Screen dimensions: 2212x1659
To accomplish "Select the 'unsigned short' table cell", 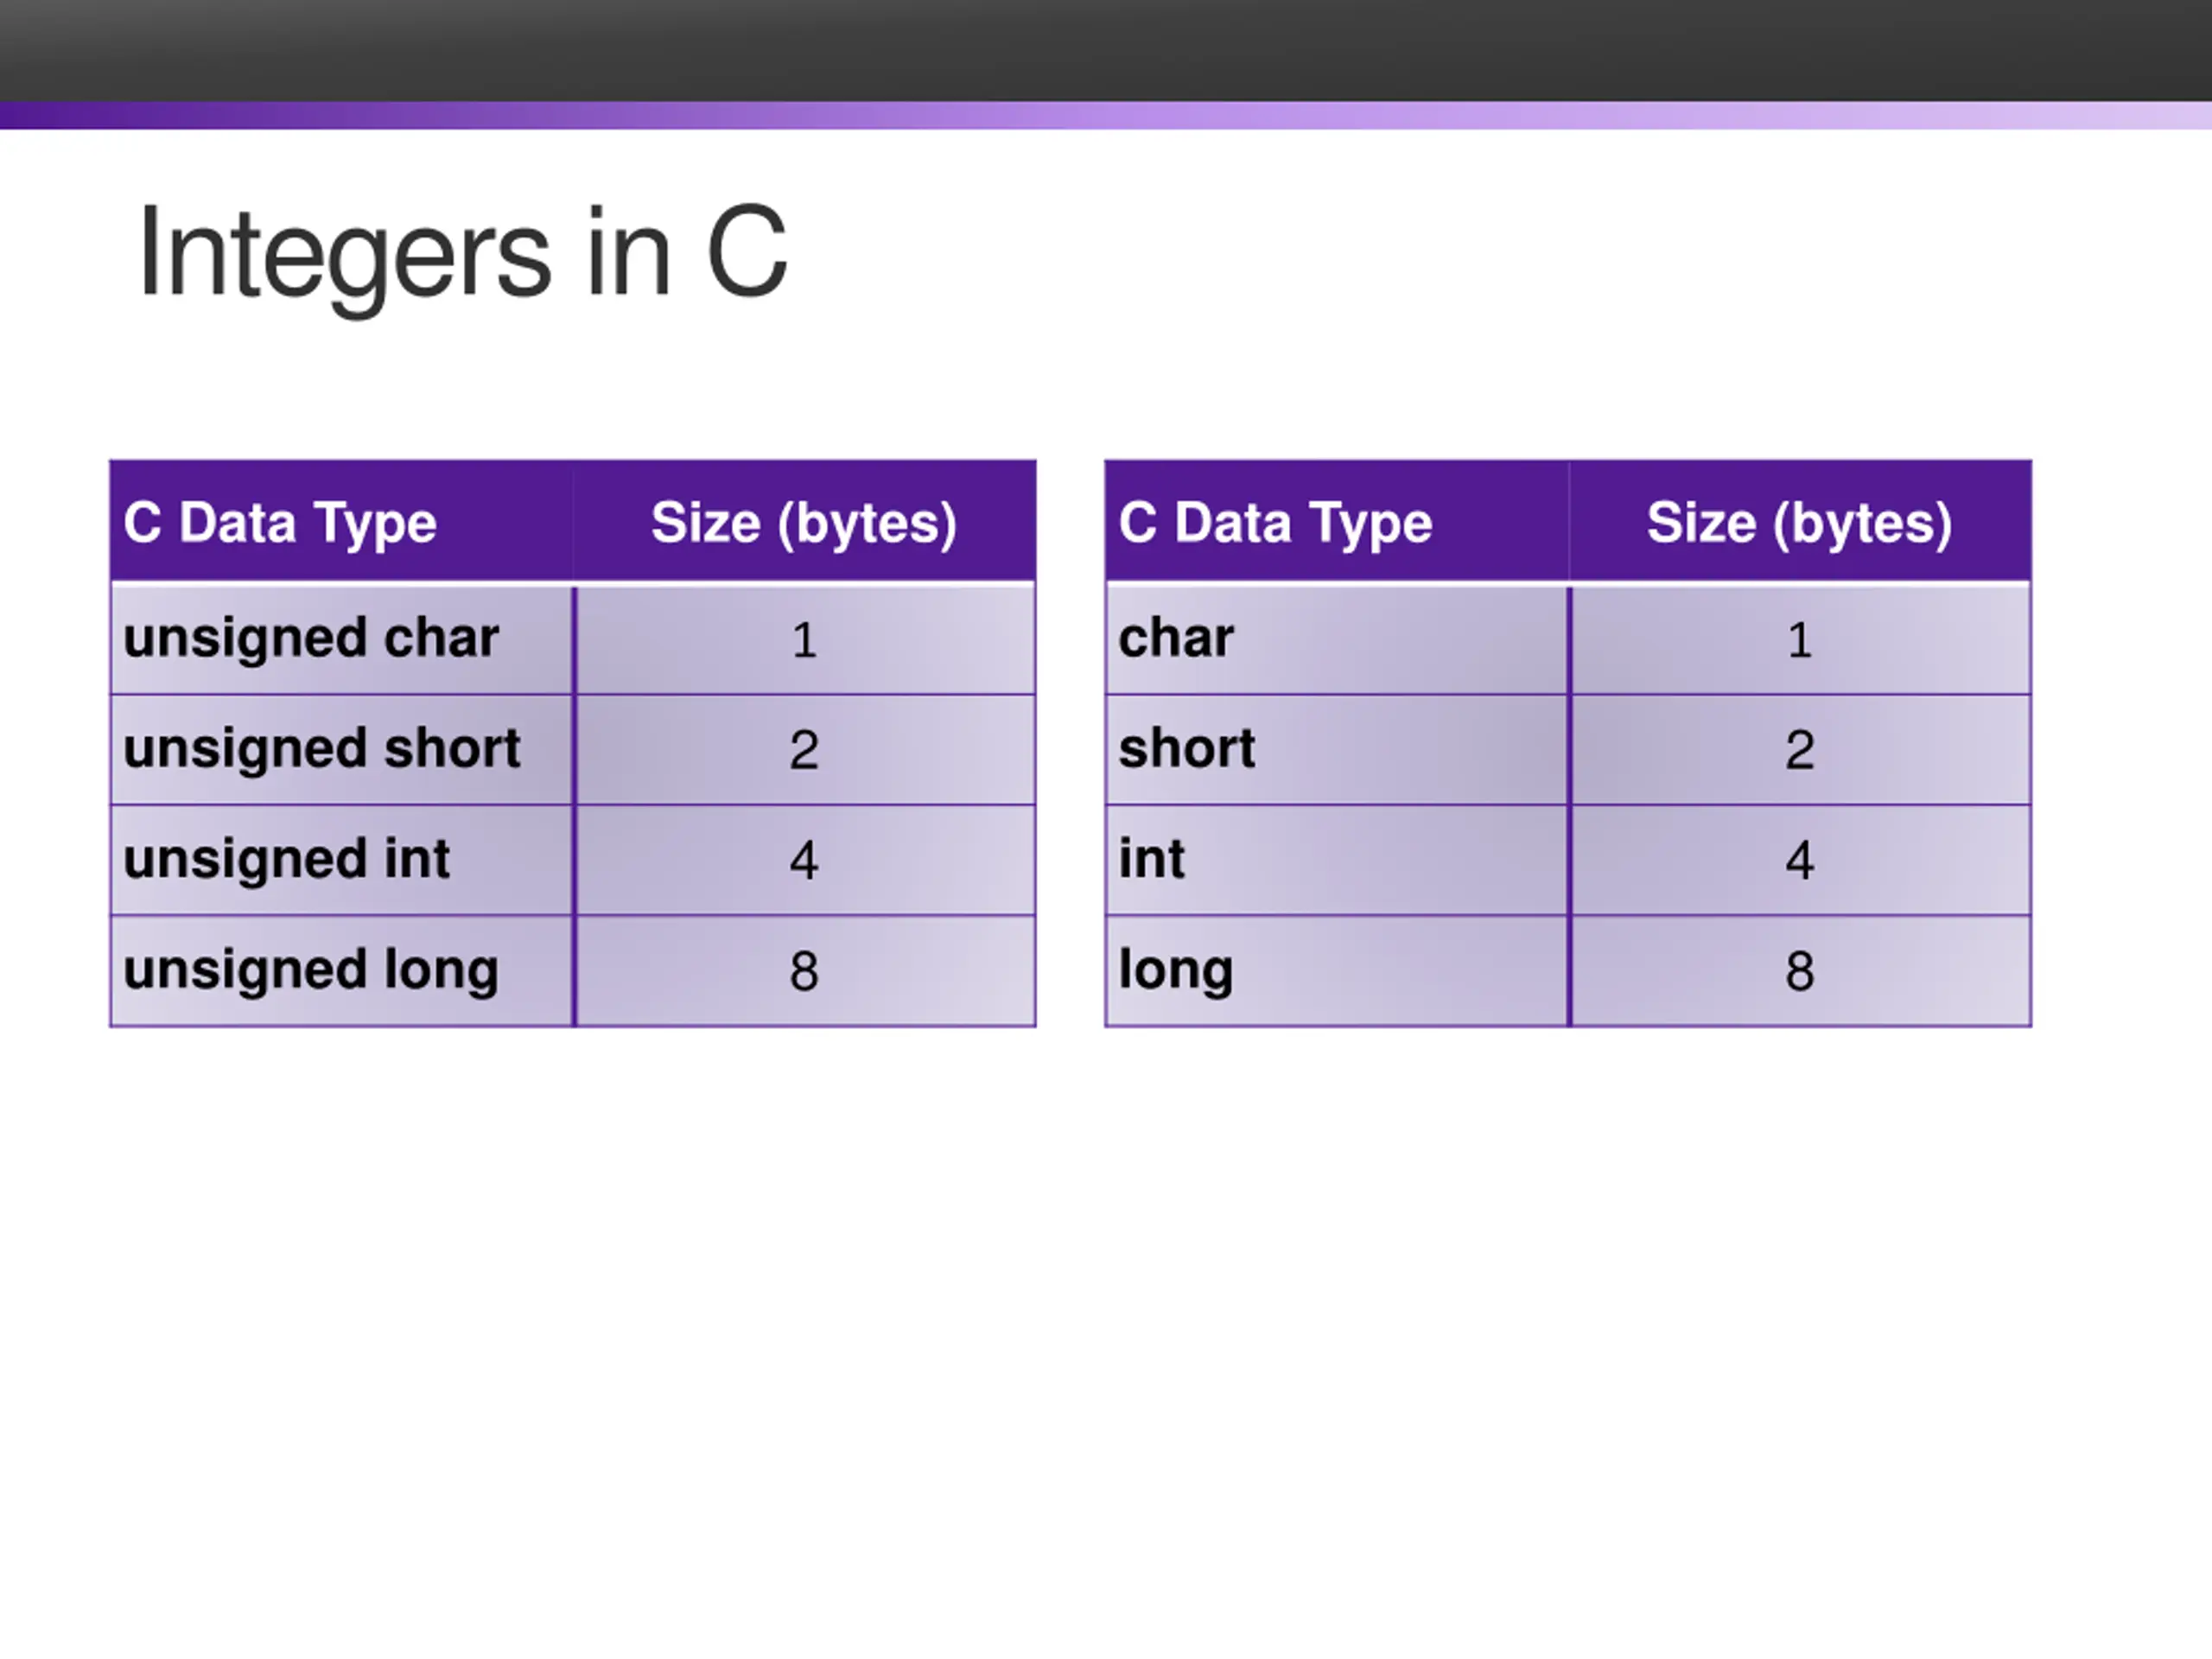I will [342, 749].
